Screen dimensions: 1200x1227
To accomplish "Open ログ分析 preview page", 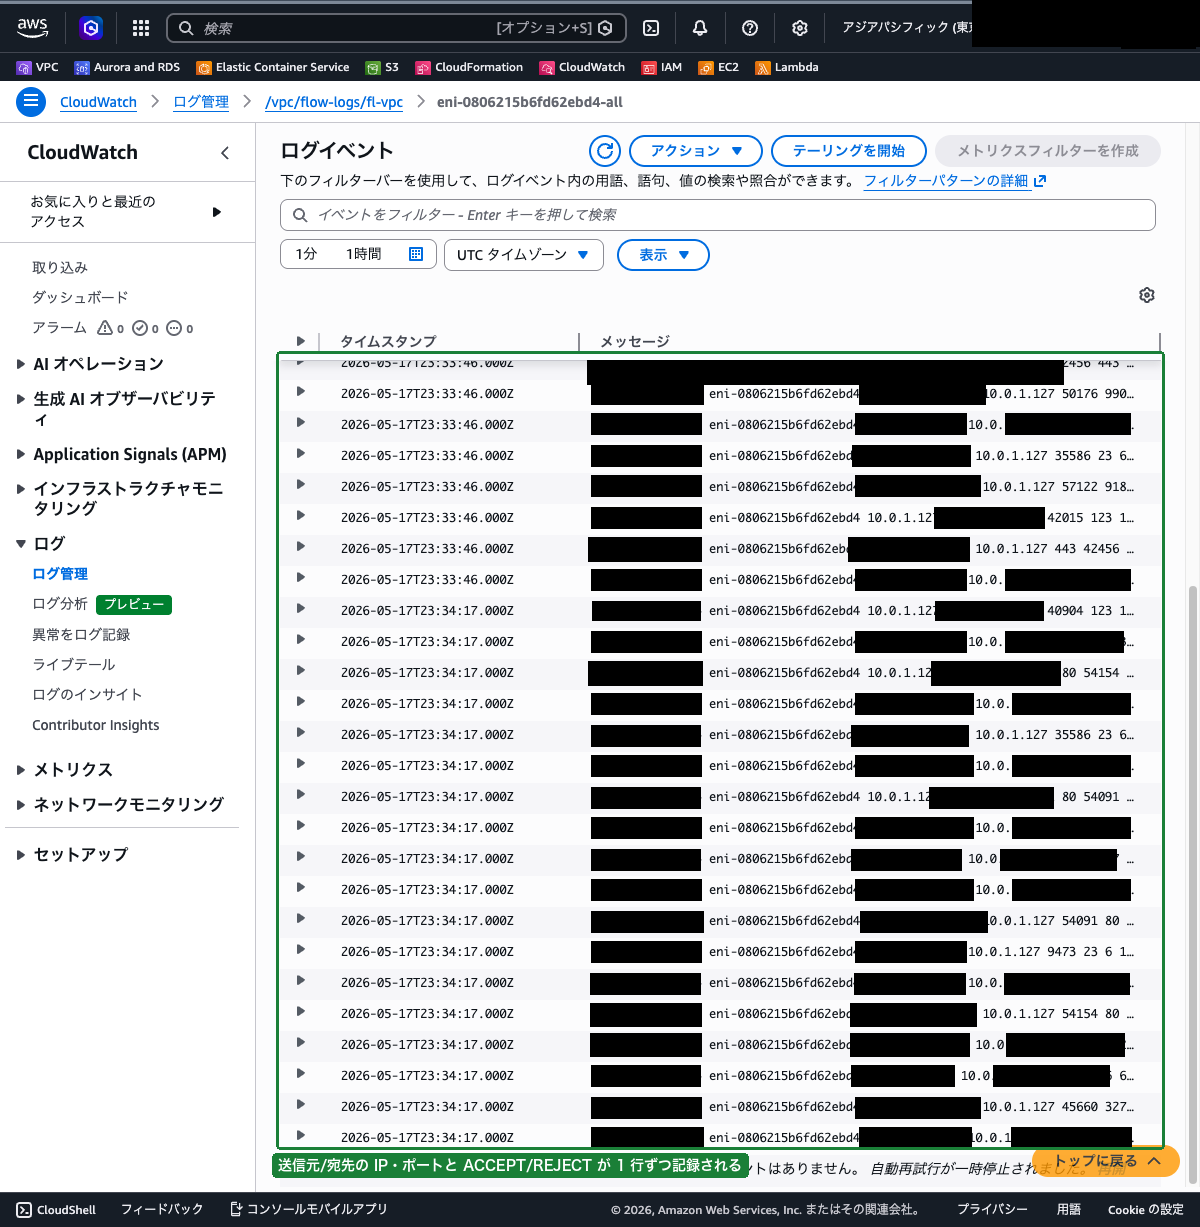I will (60, 604).
